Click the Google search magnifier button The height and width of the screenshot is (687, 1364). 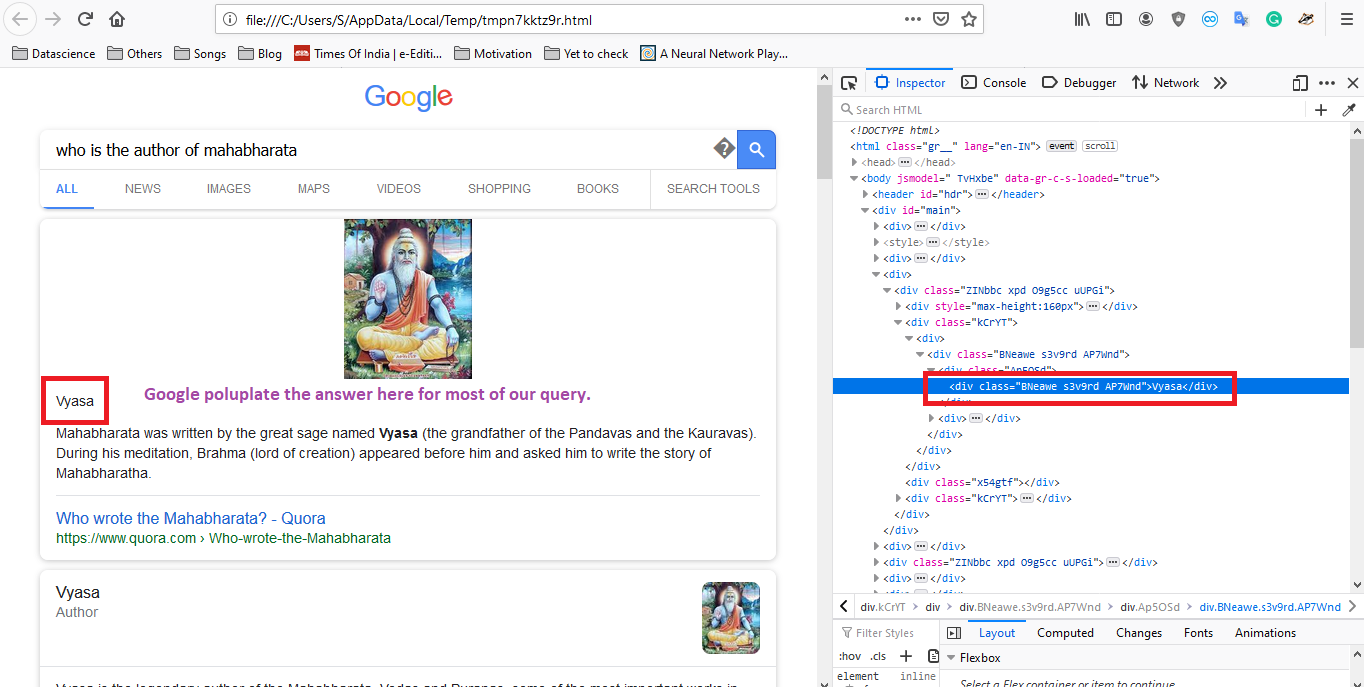757,150
